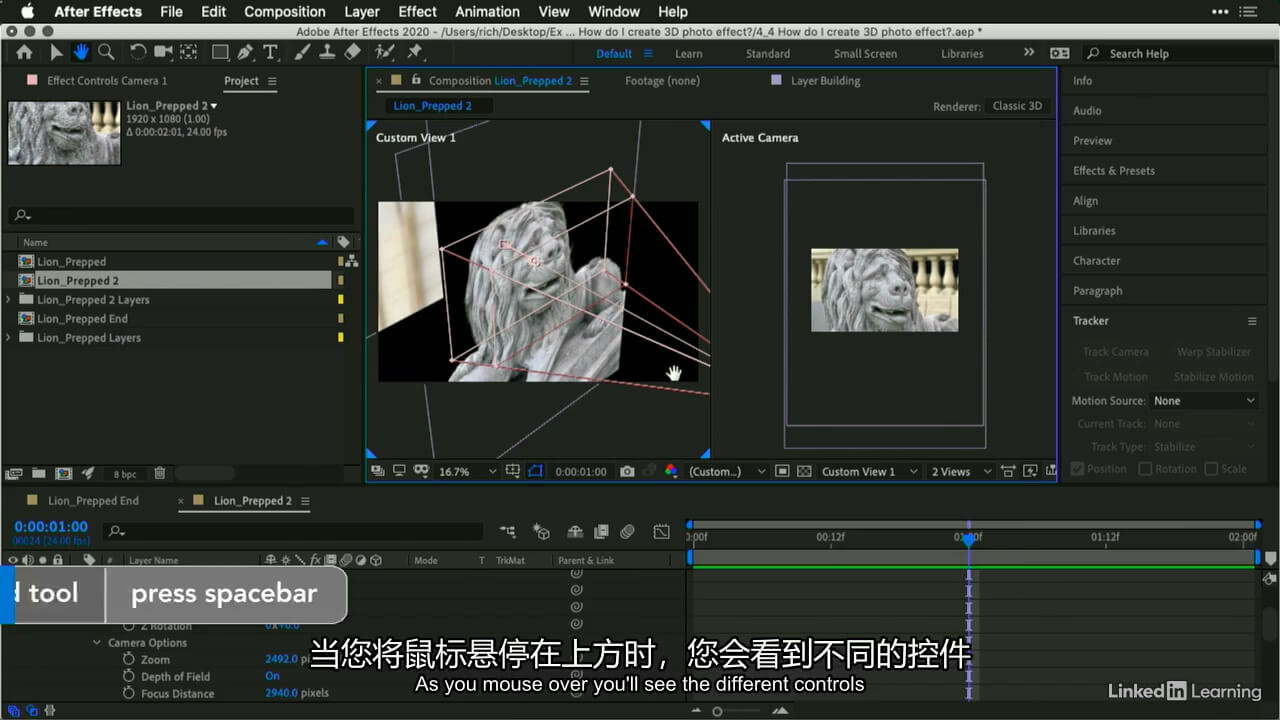Click the Lion_Prepped 2 project thumbnail
Screen dimensions: 1280x720
pos(64,132)
